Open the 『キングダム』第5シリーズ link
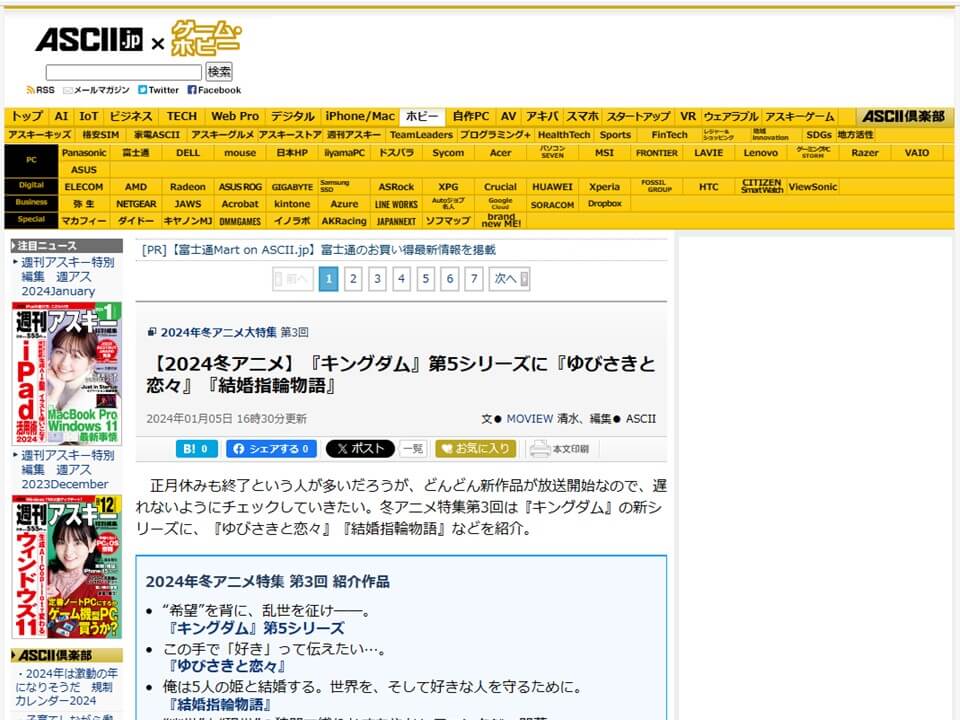Image resolution: width=960 pixels, height=720 pixels. 257,628
